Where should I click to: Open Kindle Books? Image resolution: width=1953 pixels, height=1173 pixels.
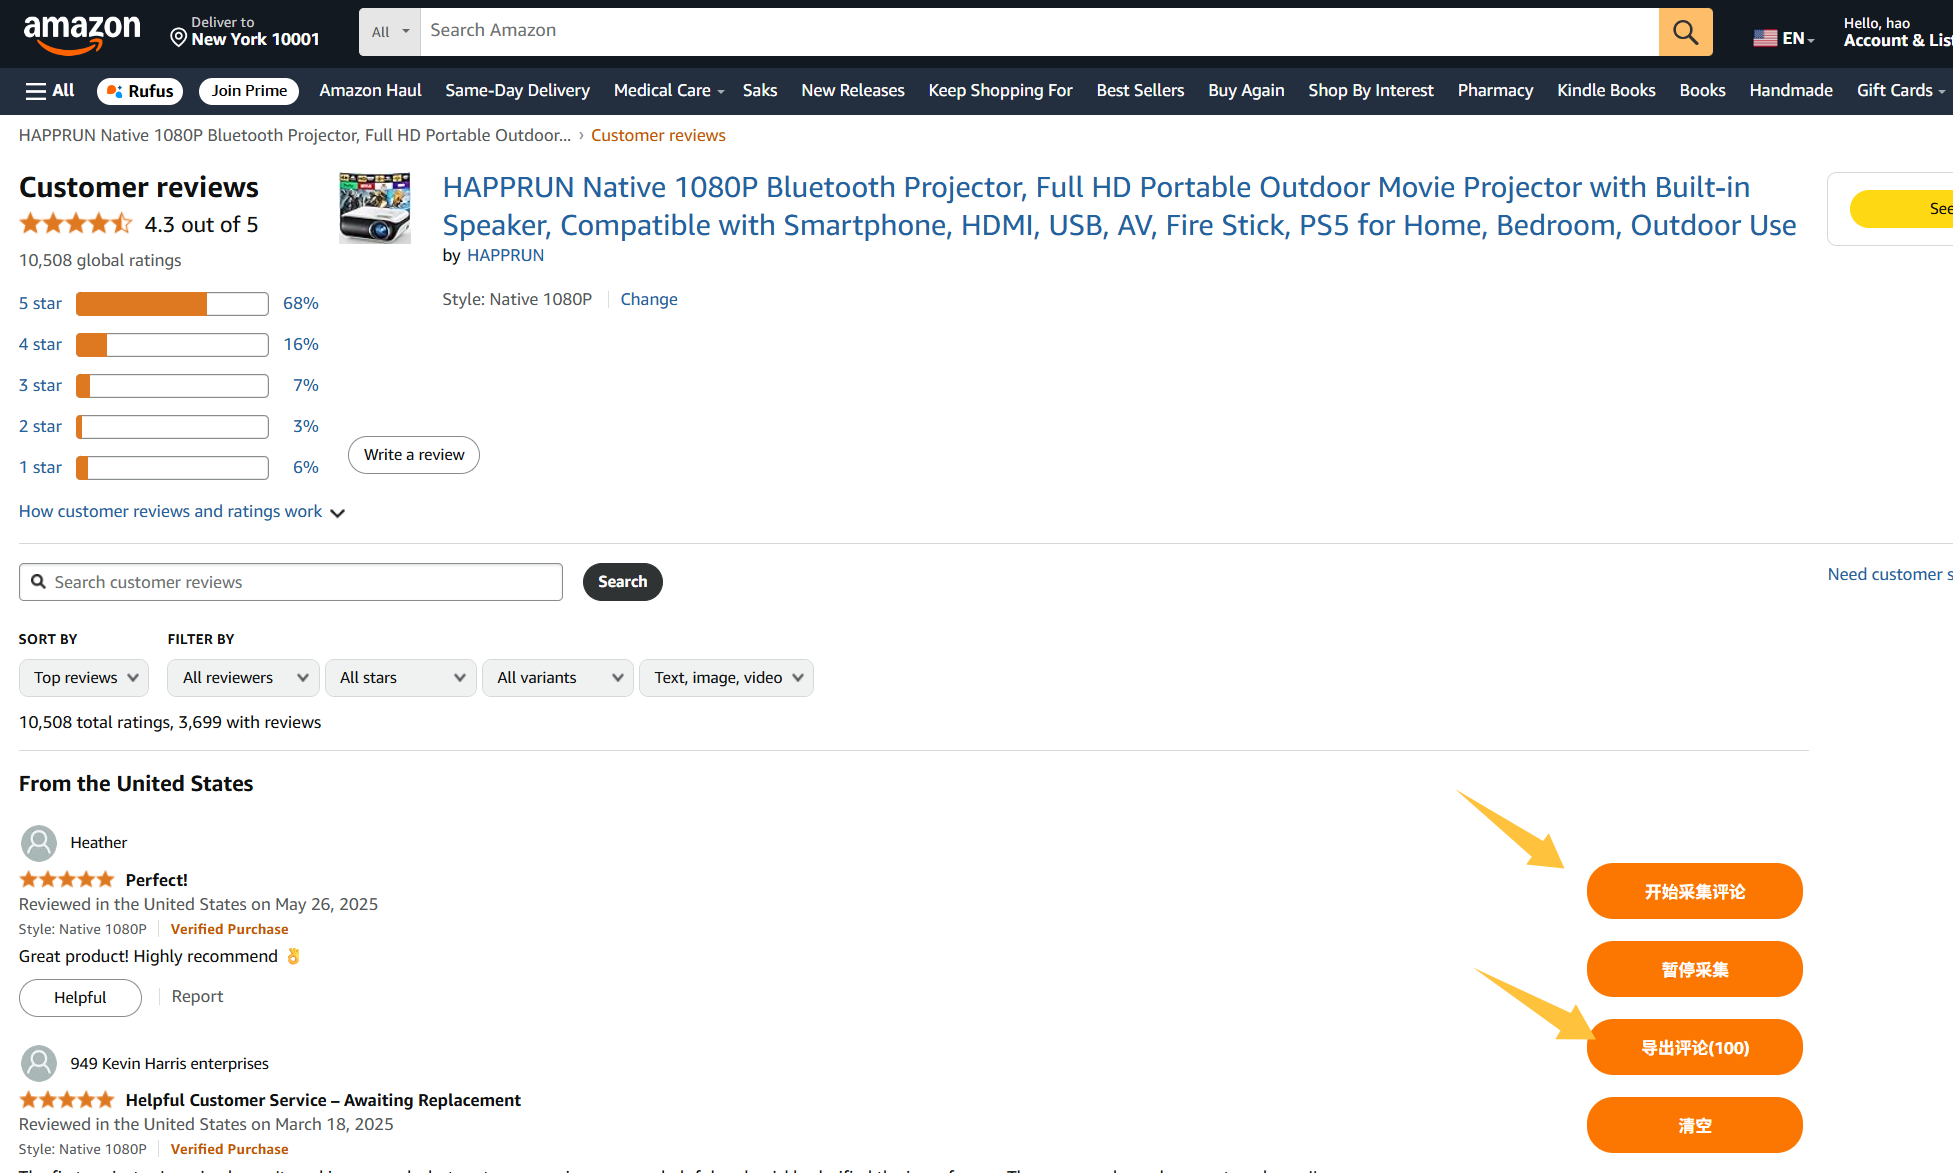coord(1606,91)
